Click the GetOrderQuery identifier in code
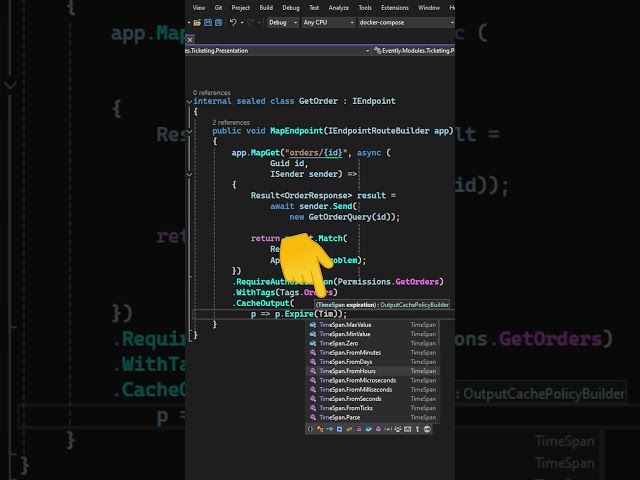The height and width of the screenshot is (480, 640). [x=340, y=217]
